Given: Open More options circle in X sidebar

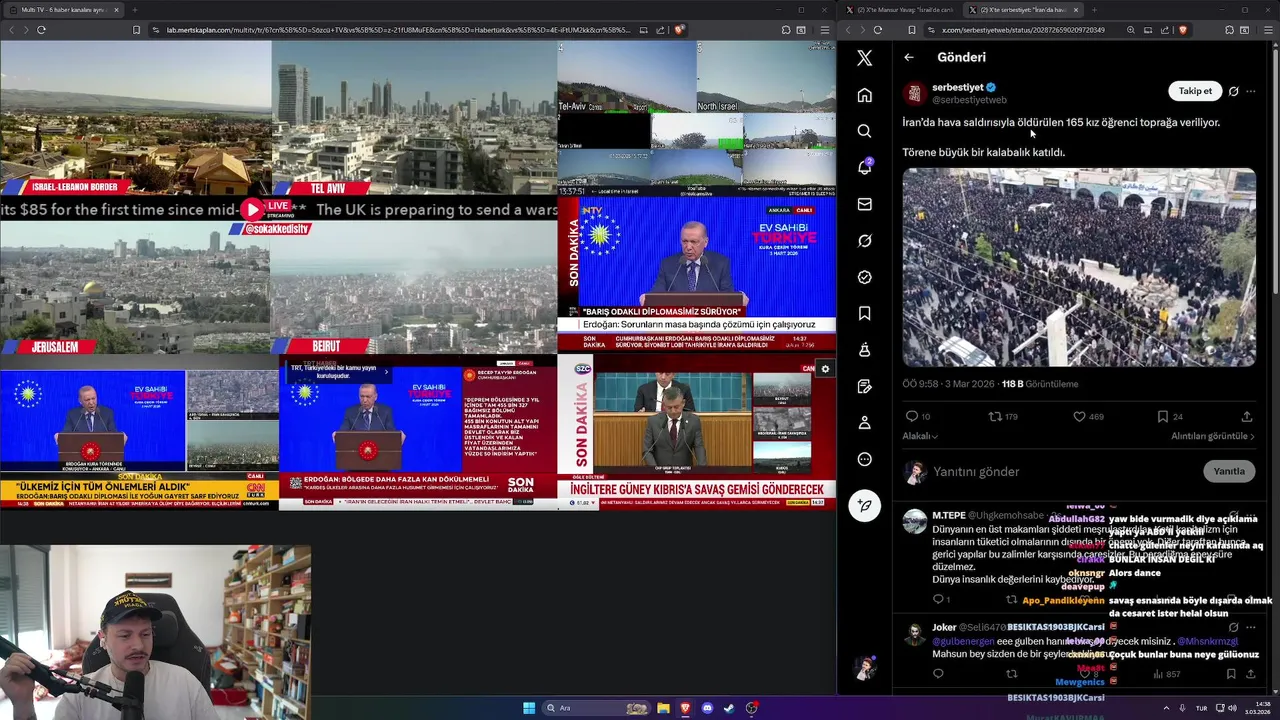Looking at the screenshot, I should (864, 459).
